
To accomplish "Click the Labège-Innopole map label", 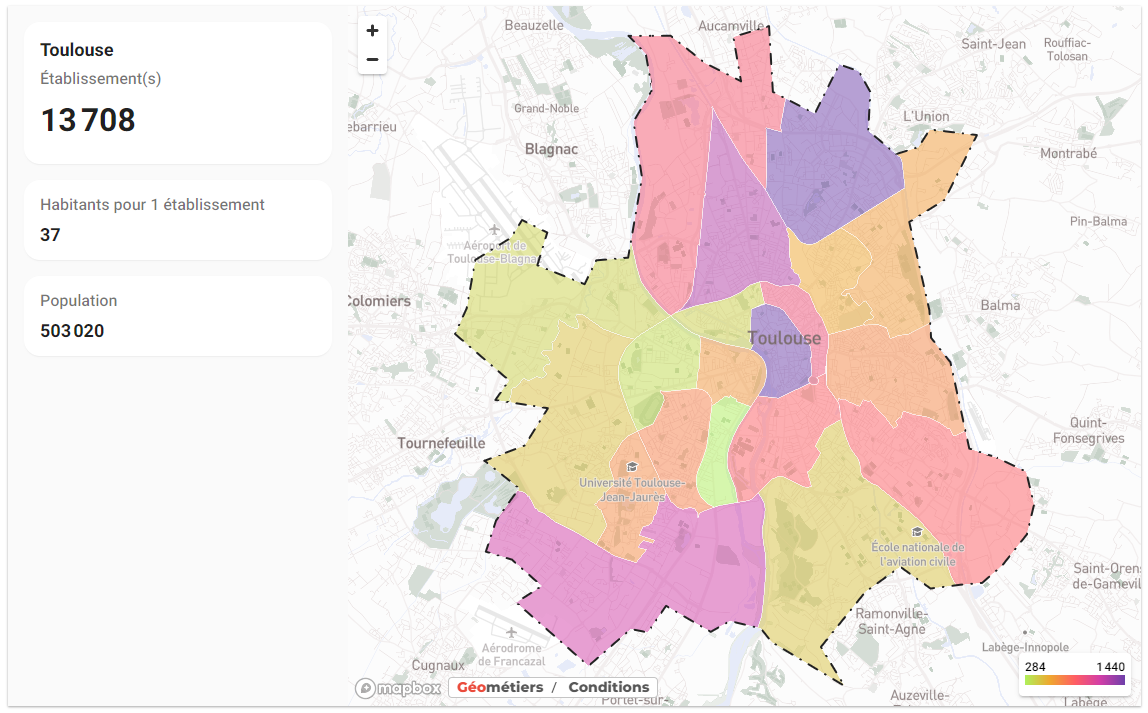I will (x=1025, y=647).
